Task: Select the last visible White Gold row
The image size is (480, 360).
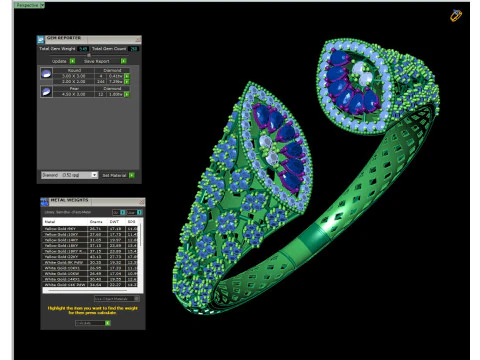Action: [x=90, y=285]
